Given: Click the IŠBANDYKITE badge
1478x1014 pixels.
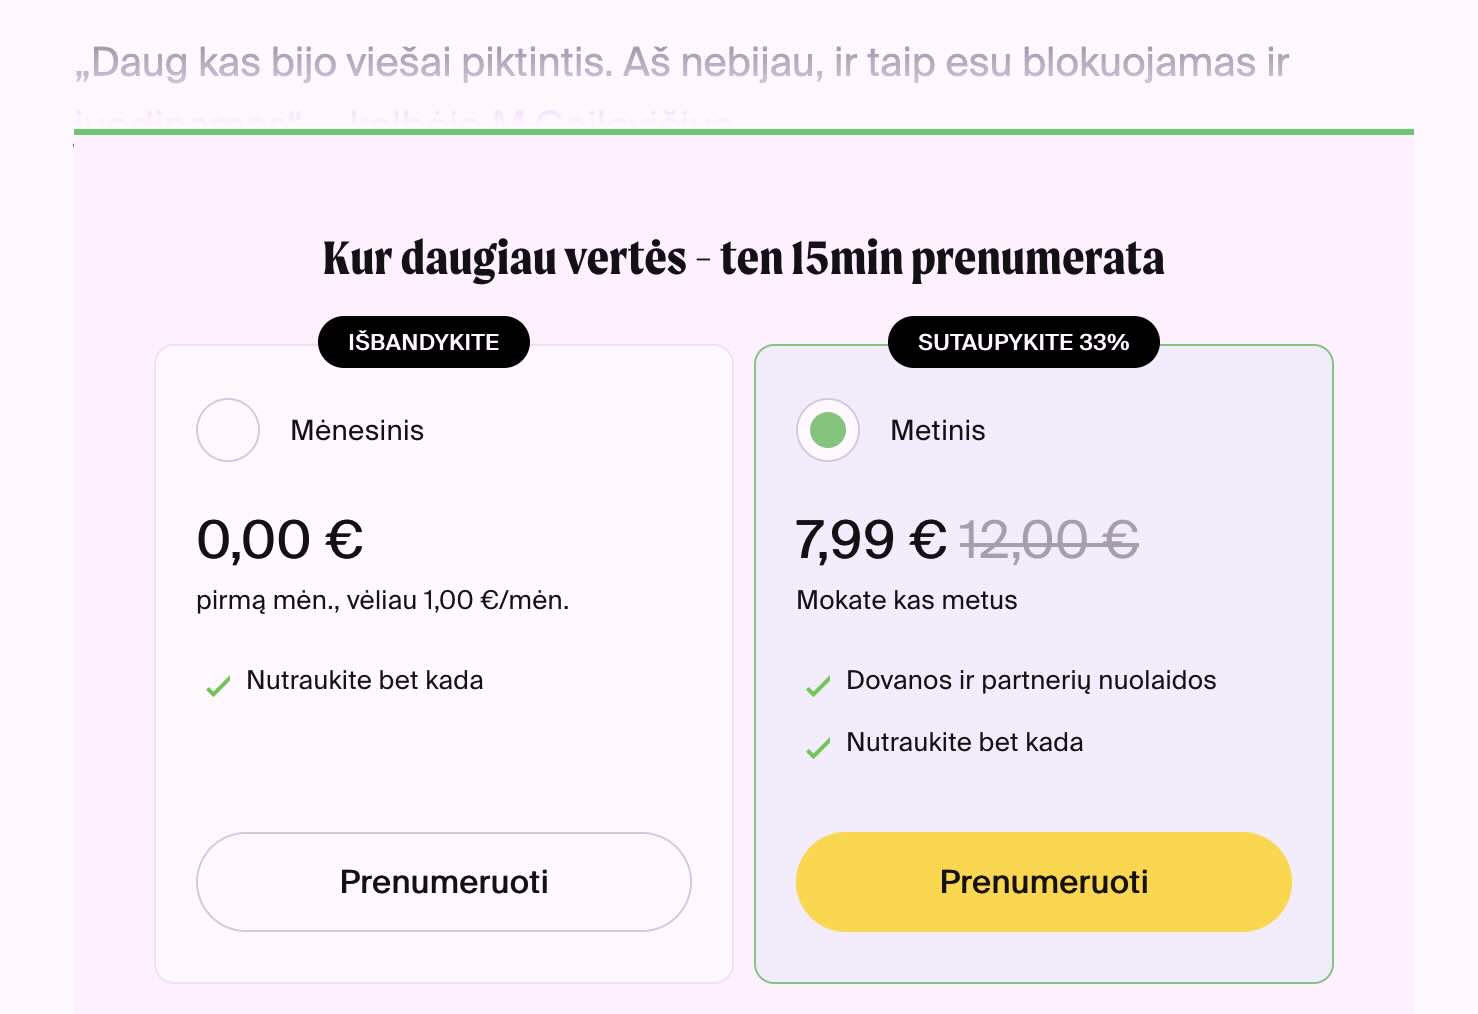Looking at the screenshot, I should [x=424, y=342].
